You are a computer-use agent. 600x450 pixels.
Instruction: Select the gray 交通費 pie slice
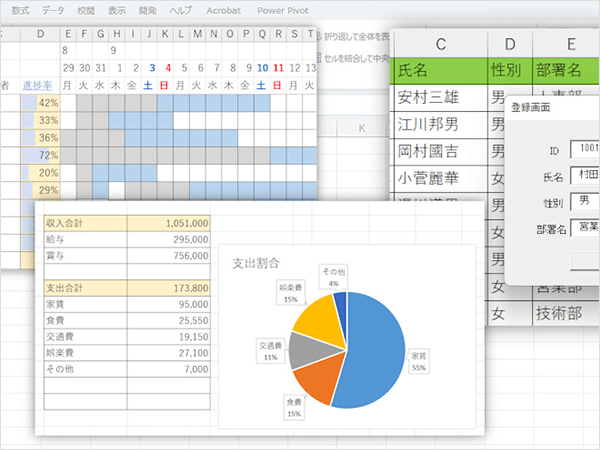pyautogui.click(x=310, y=350)
